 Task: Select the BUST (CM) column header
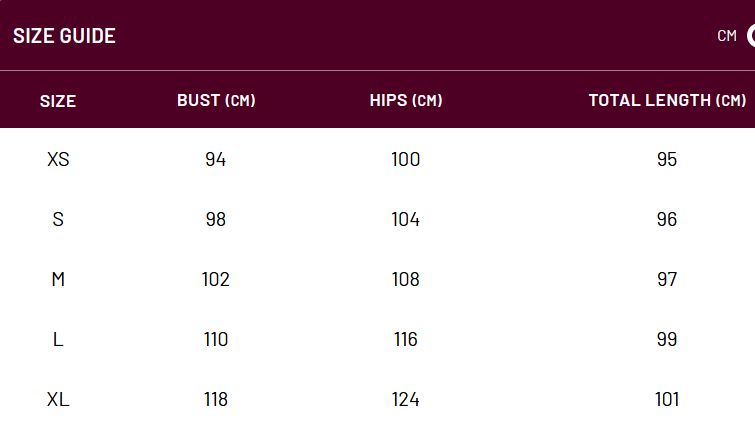[x=216, y=100]
